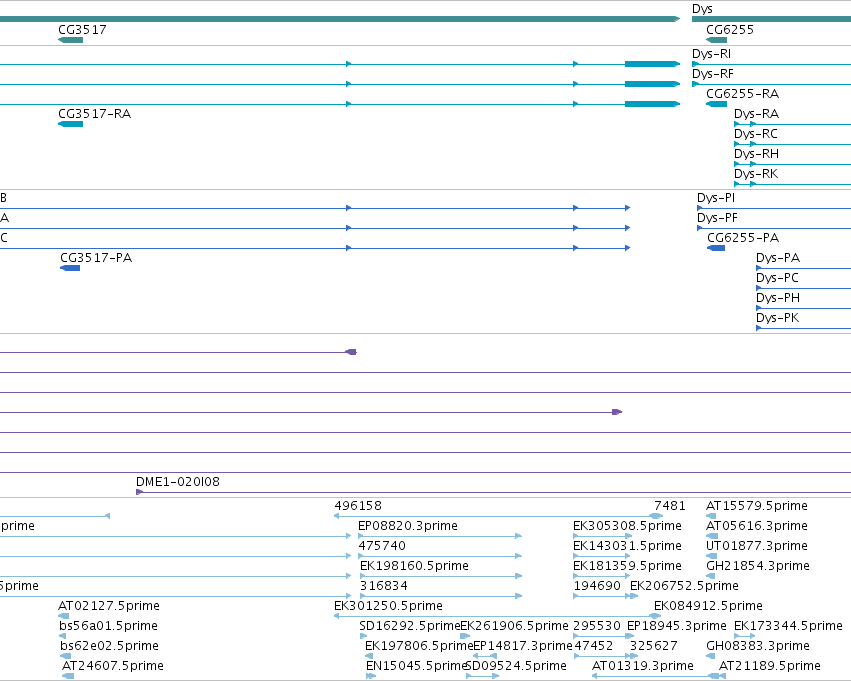Select feature 194690

pos(597,586)
